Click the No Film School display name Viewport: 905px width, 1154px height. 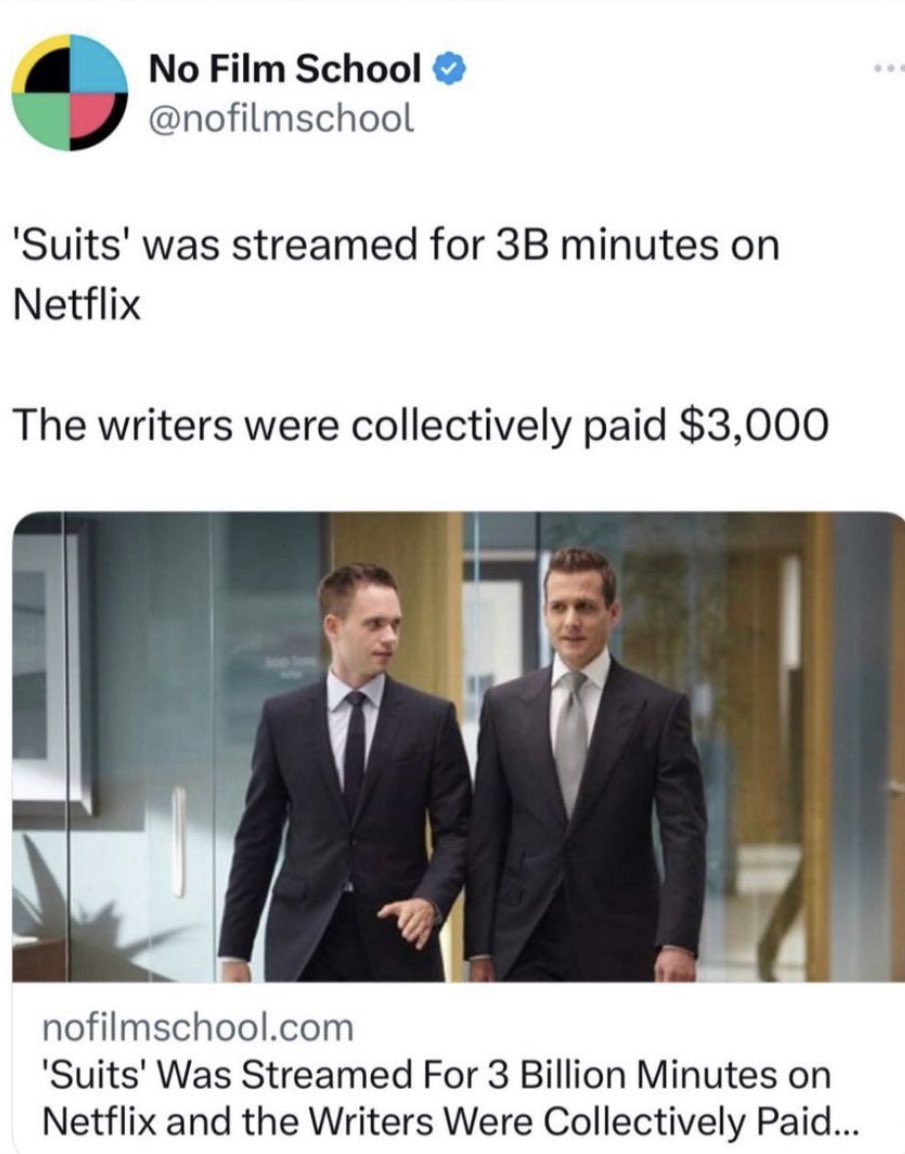(x=285, y=69)
